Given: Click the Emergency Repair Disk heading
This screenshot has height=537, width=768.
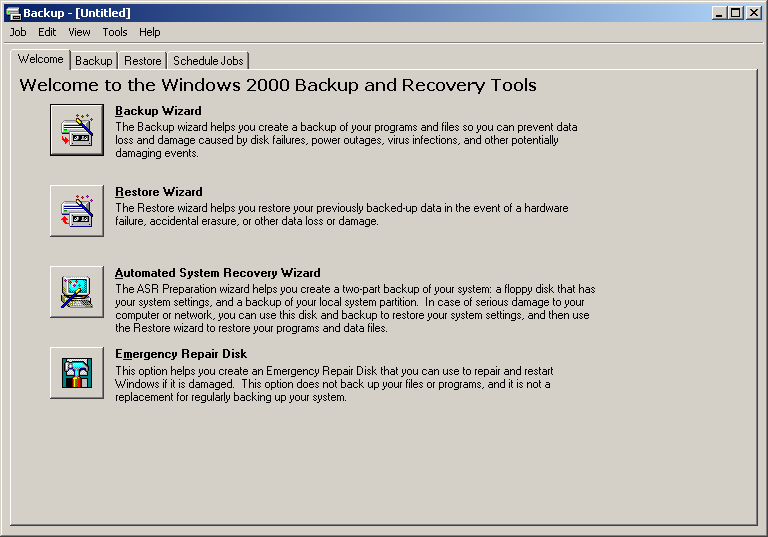Looking at the screenshot, I should [x=181, y=354].
